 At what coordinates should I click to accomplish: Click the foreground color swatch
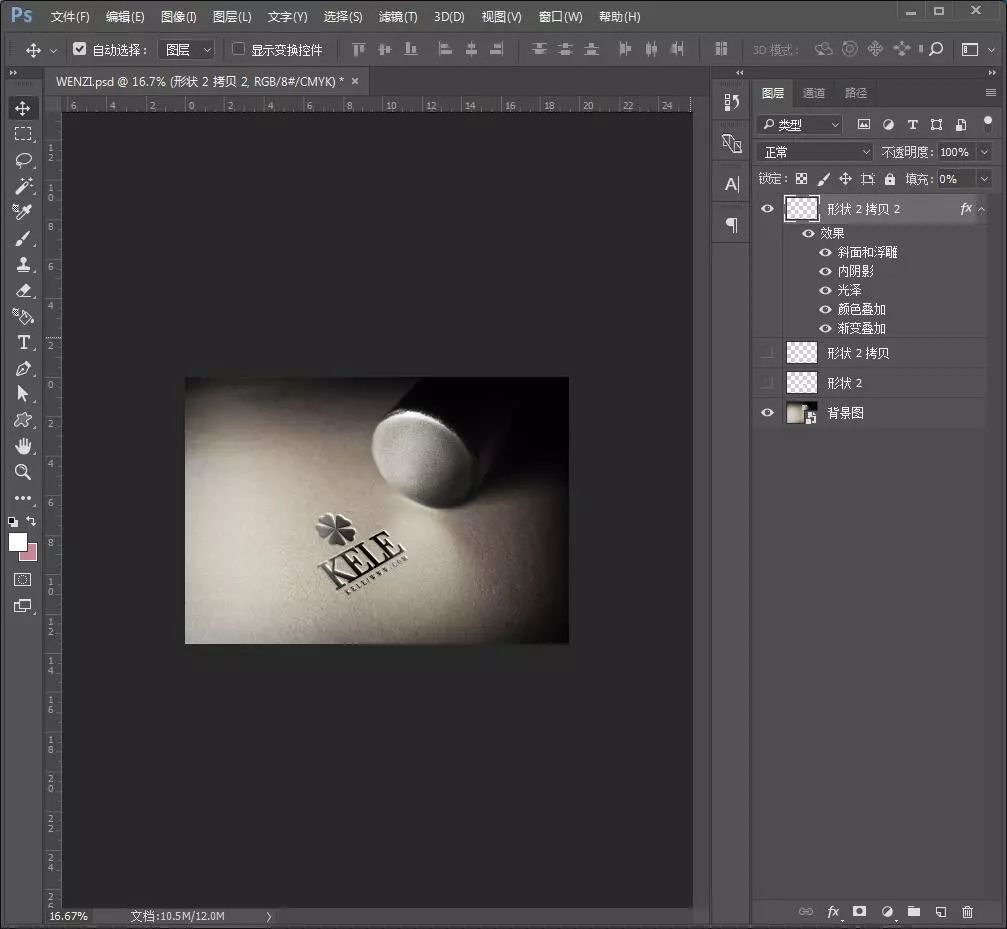(18, 542)
